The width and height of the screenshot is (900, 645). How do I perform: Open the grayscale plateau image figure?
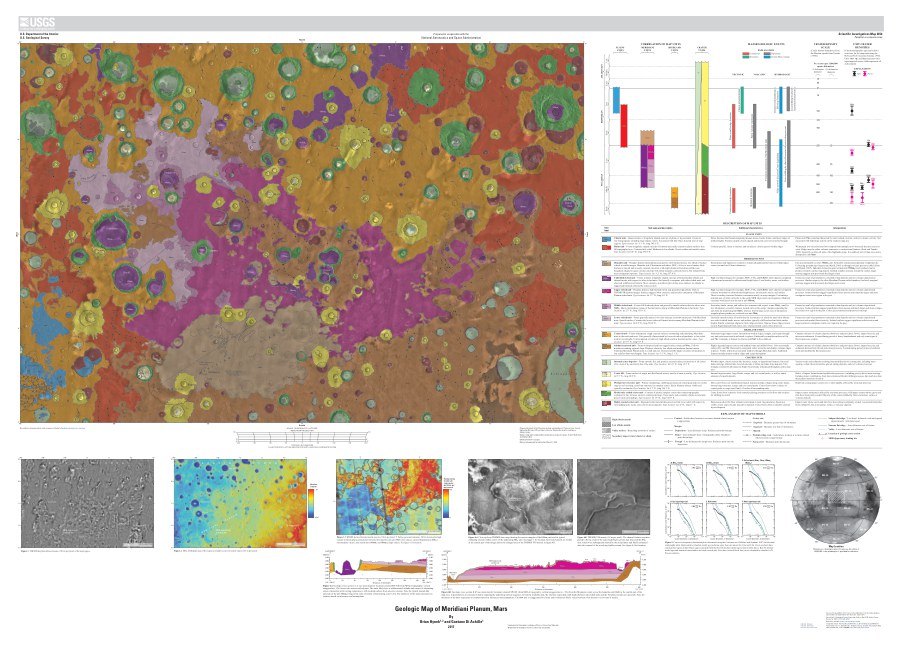(x=520, y=497)
